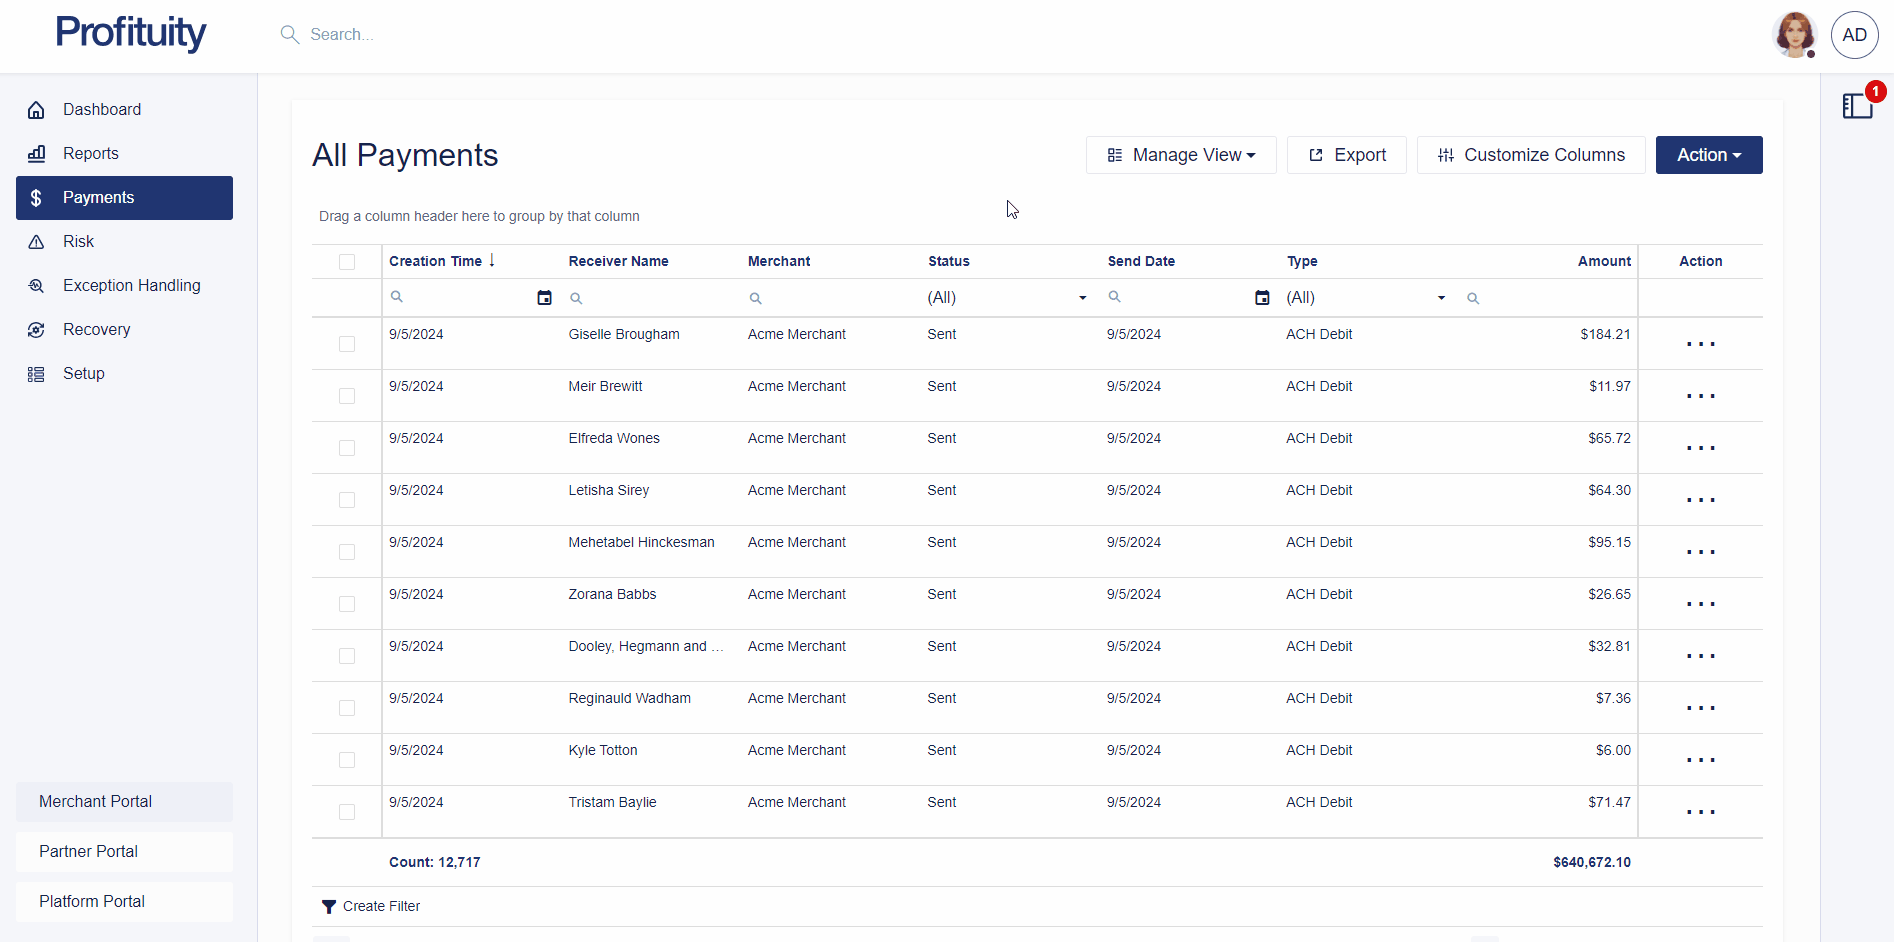This screenshot has height=942, width=1894.
Task: Open the notifications panel icon with badge
Action: pyautogui.click(x=1857, y=105)
